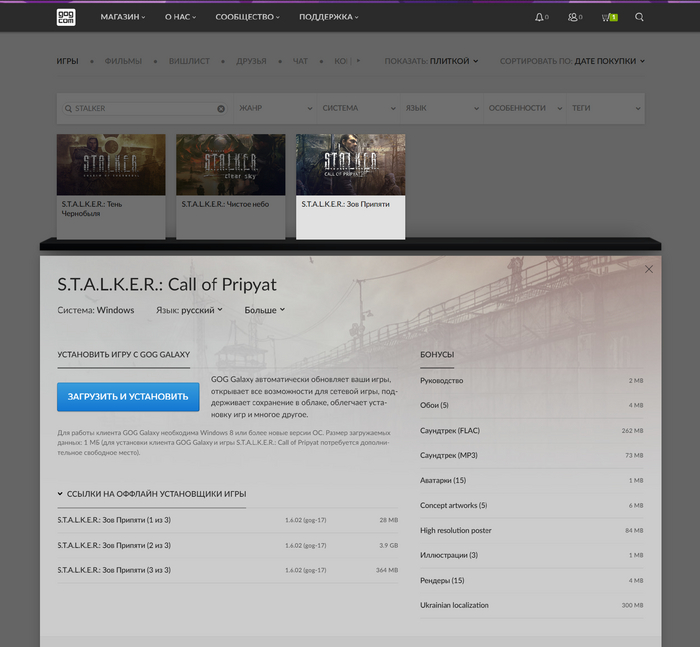Click into the STALKER search input
The height and width of the screenshot is (647, 700).
[145, 109]
